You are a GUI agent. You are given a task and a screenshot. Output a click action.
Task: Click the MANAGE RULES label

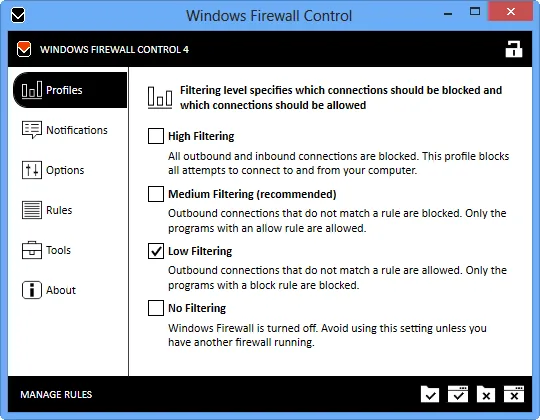[56, 394]
